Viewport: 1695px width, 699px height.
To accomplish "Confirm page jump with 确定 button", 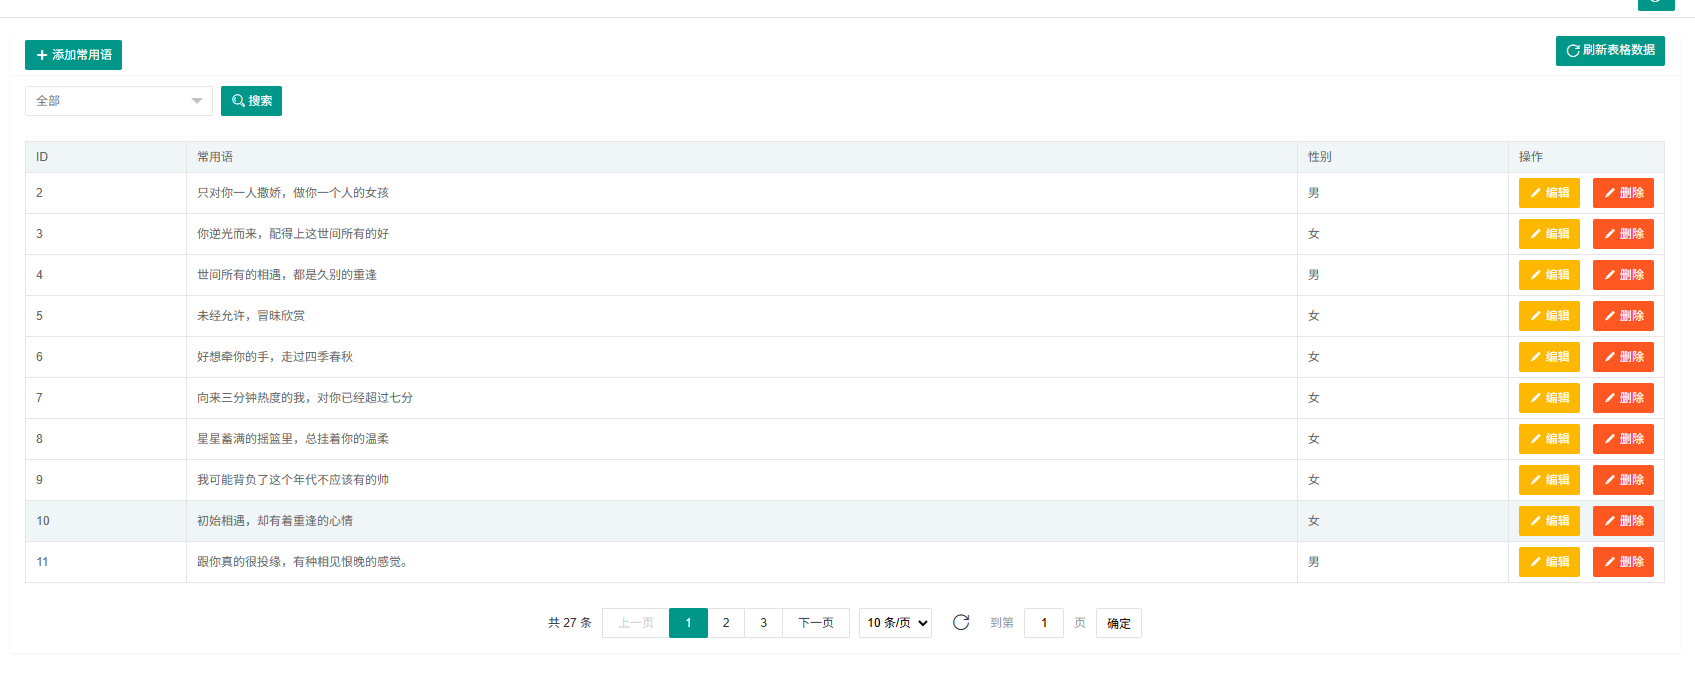I will click(1118, 623).
